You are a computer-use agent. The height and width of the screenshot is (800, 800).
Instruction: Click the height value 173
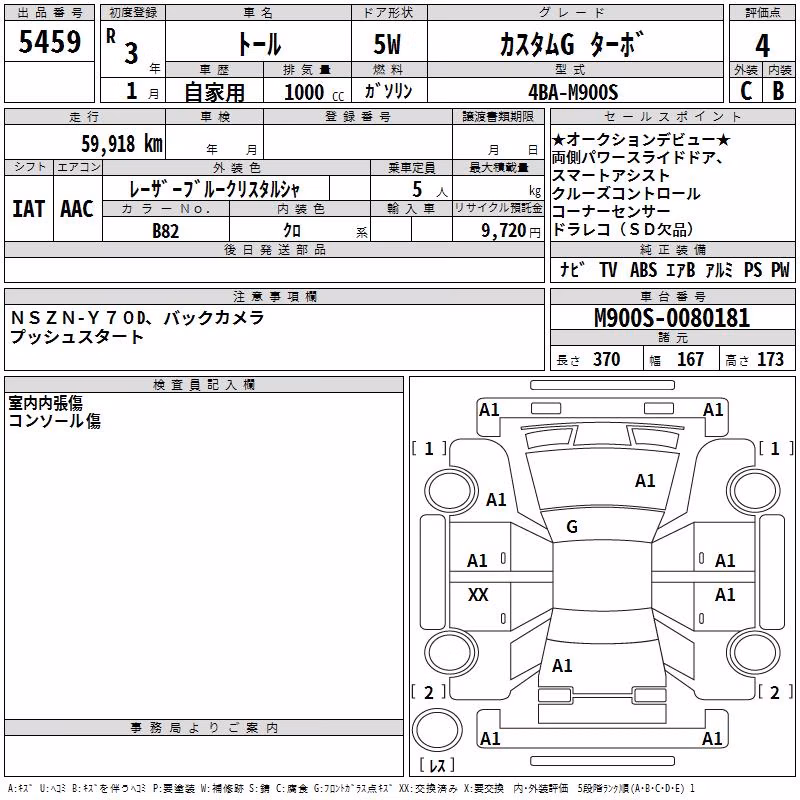click(x=770, y=360)
